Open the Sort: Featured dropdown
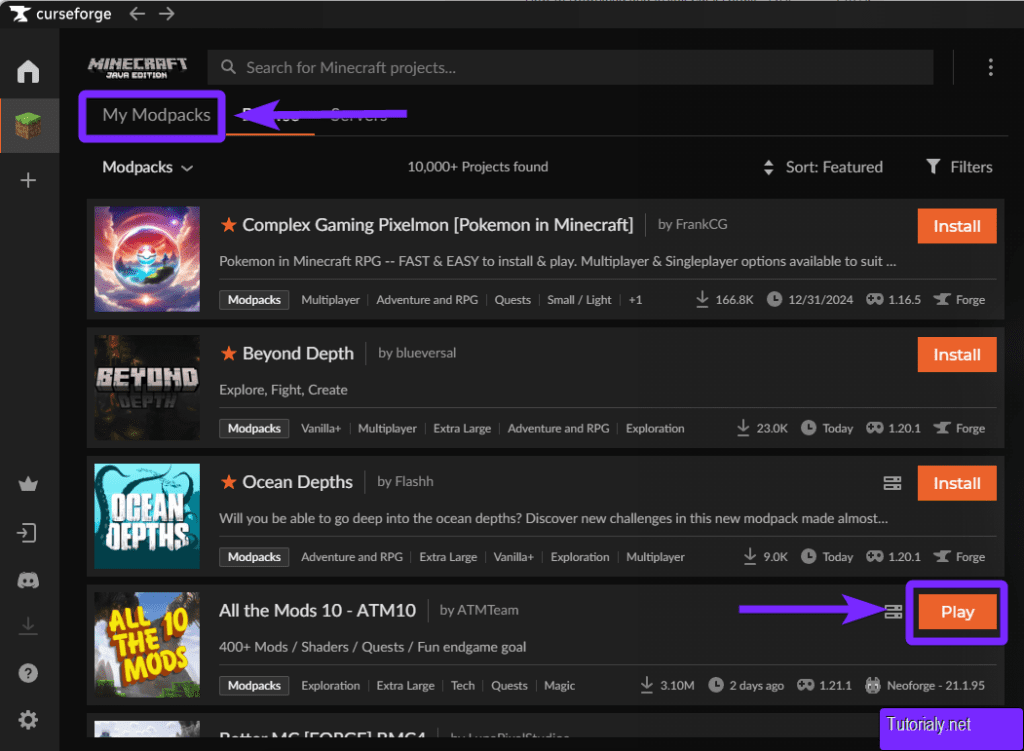Viewport: 1024px width, 751px height. click(x=823, y=167)
